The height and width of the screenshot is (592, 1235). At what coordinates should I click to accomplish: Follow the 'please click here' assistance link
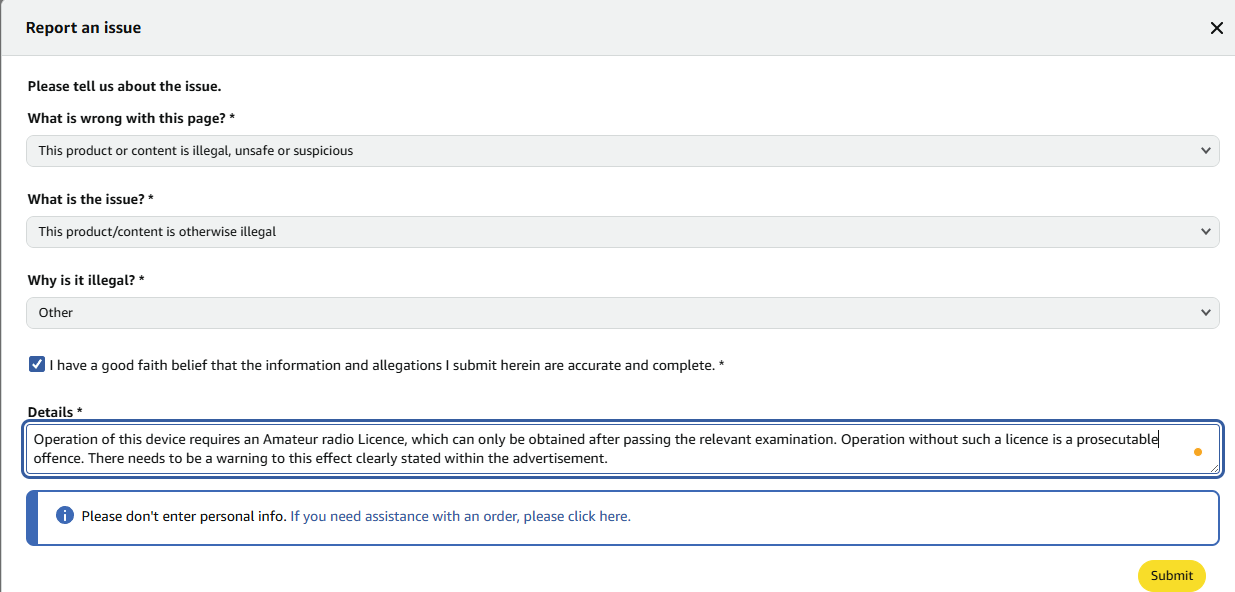point(460,517)
